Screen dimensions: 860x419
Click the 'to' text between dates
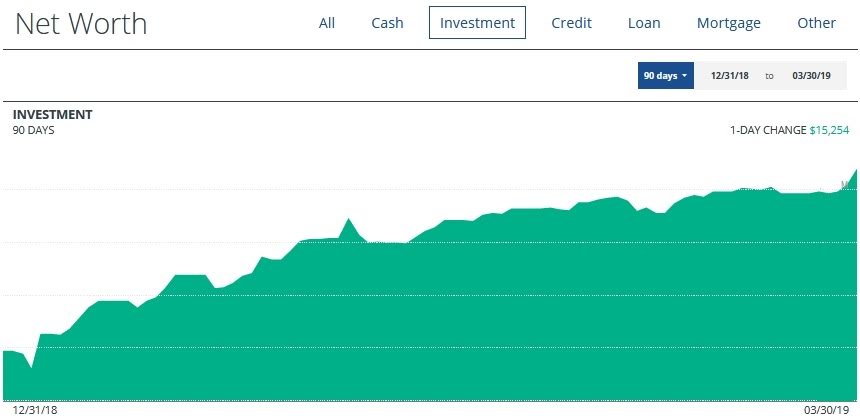[770, 75]
